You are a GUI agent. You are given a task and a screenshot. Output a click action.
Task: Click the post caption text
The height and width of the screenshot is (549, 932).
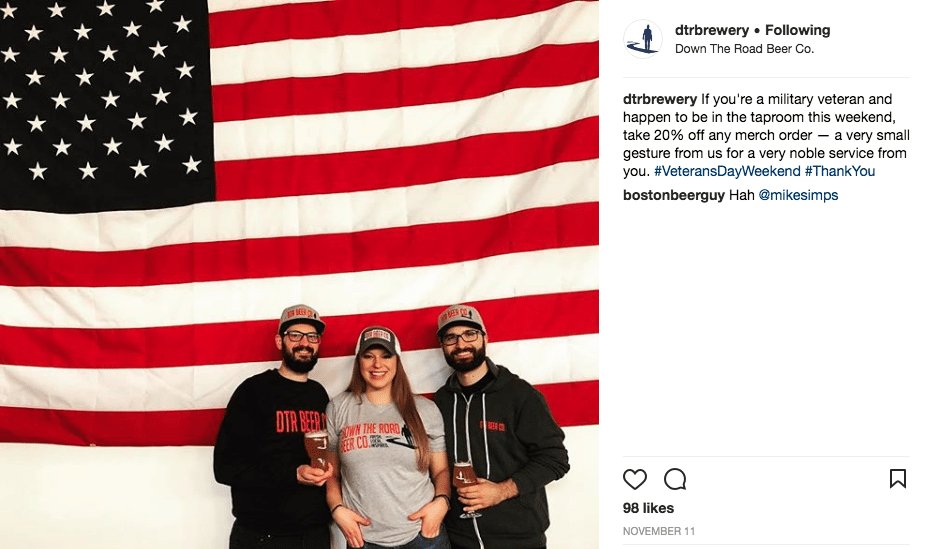766,135
